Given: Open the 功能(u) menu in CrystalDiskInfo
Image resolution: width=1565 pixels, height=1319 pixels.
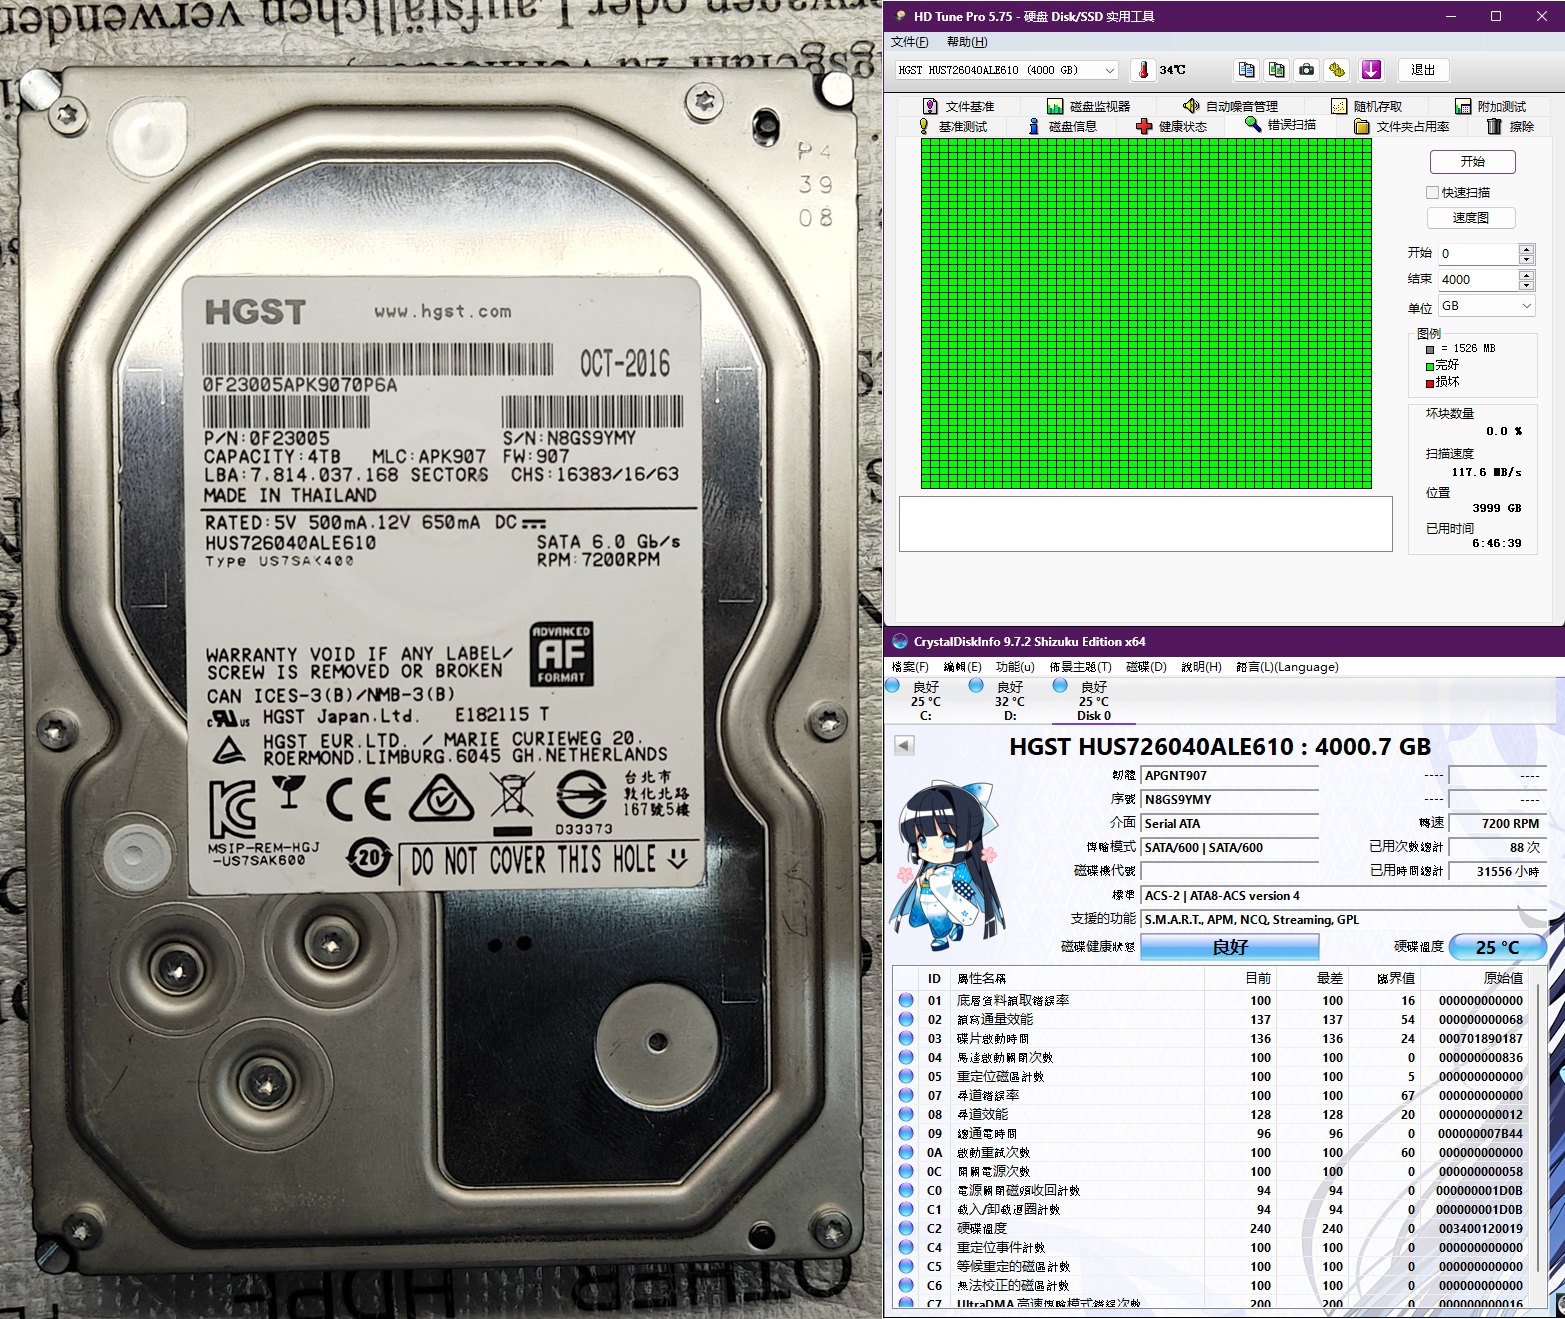Looking at the screenshot, I should (x=1015, y=667).
